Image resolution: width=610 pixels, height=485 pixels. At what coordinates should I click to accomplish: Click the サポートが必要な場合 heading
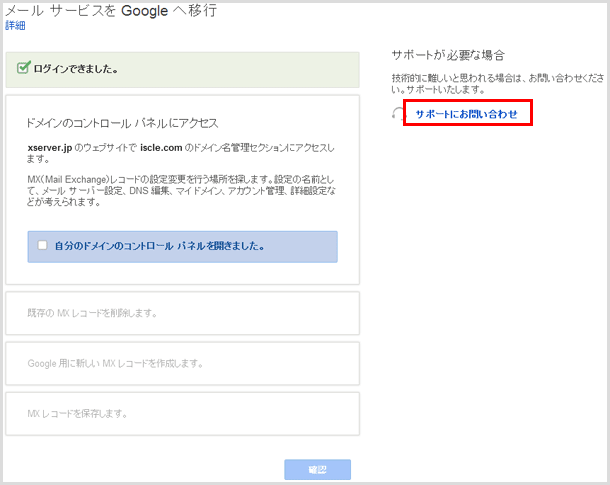click(x=448, y=55)
